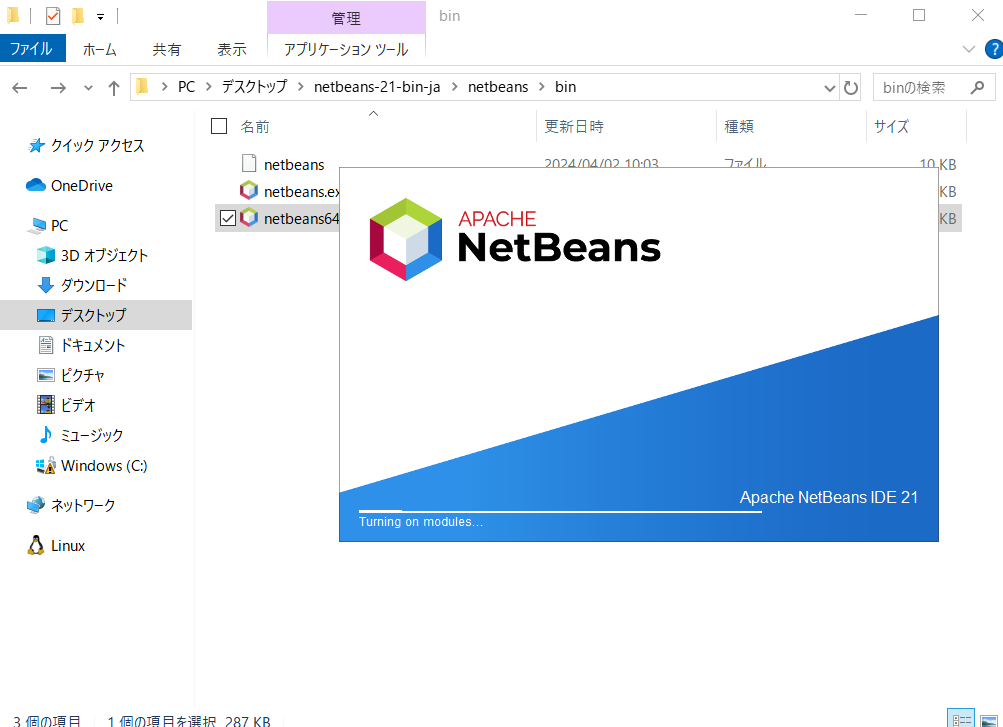This screenshot has width=1003, height=727.
Task: Select デスクトップ in navigation pane
Action: pyautogui.click(x=96, y=315)
